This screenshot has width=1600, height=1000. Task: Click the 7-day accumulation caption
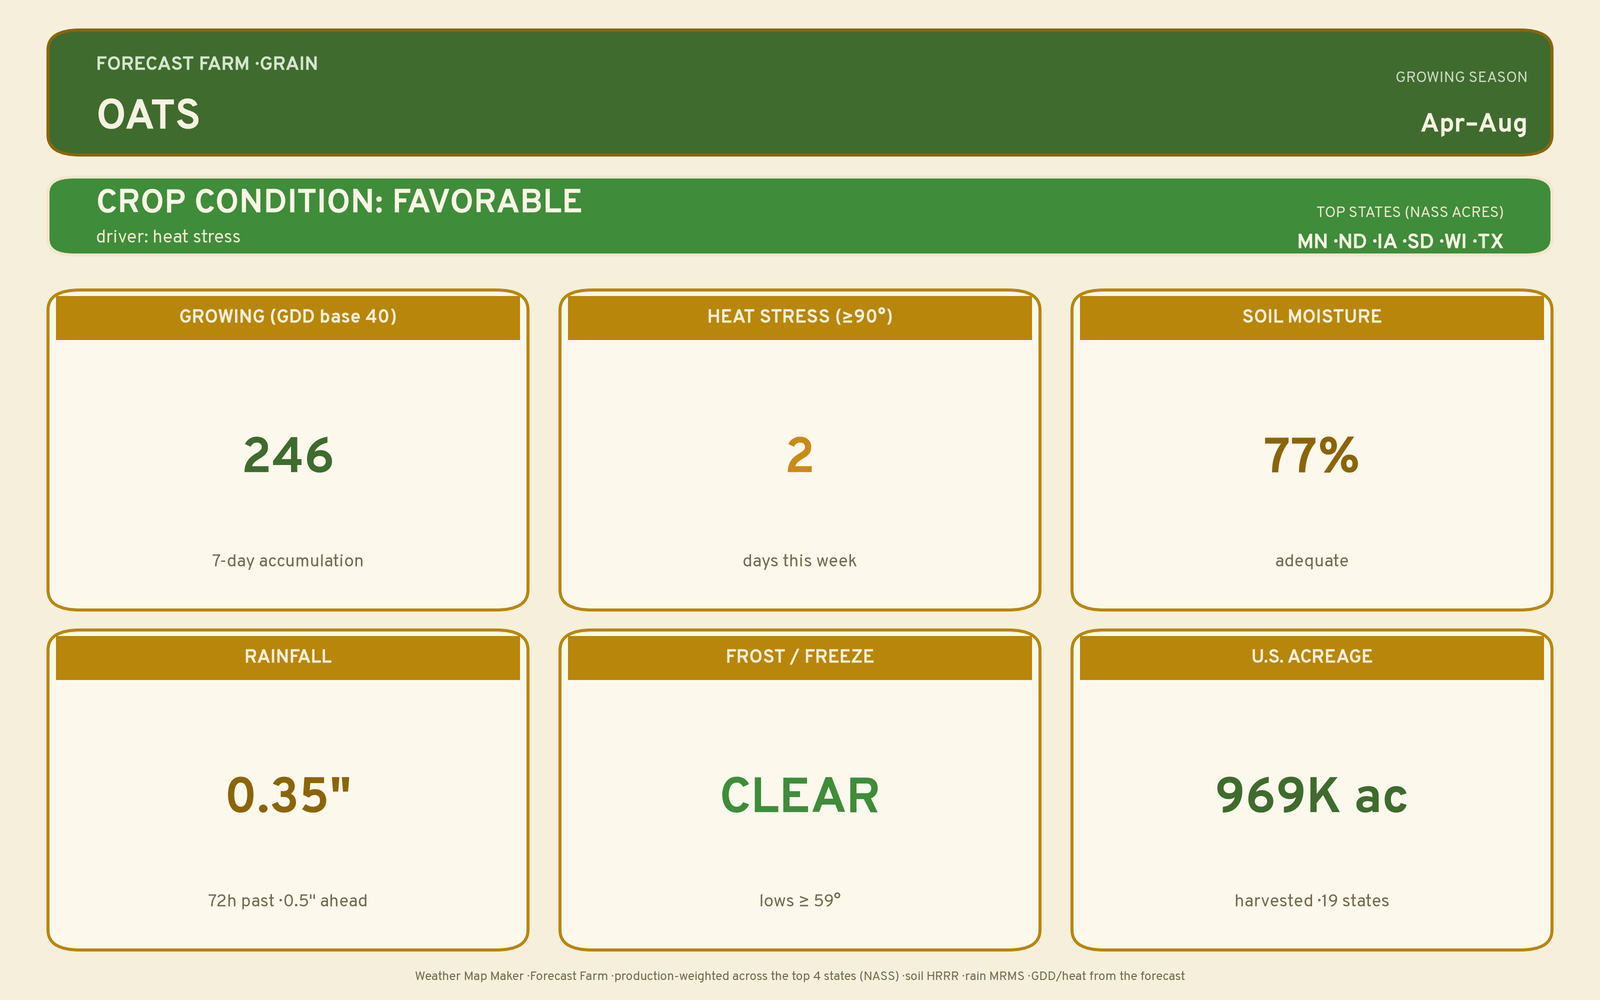click(288, 561)
